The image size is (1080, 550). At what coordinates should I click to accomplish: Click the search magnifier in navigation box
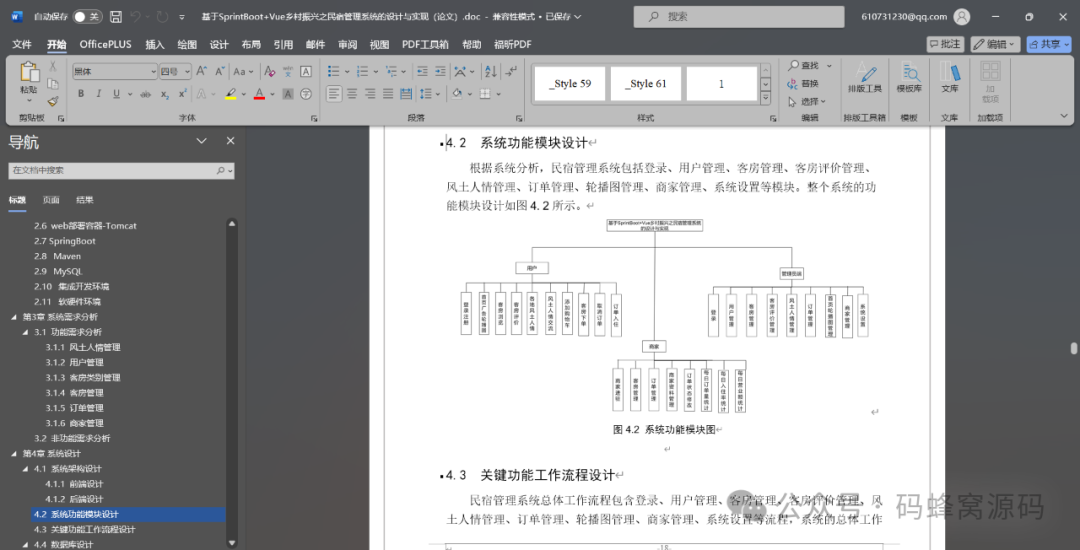coord(221,170)
